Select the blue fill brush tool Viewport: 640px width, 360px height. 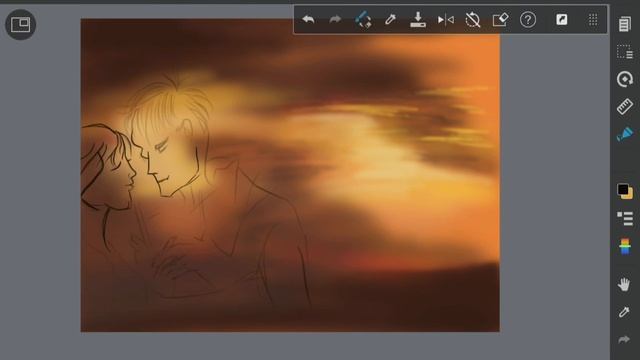(x=624, y=134)
